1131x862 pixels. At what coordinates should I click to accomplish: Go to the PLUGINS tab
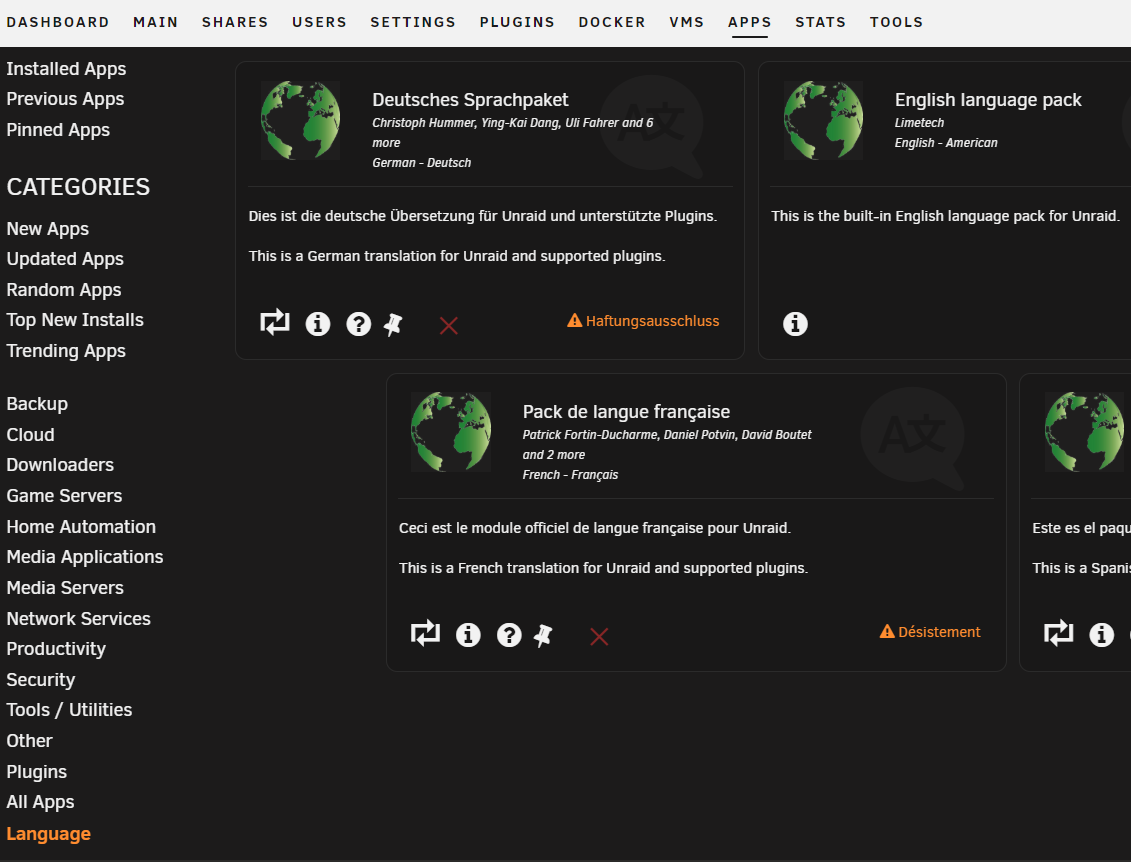(x=517, y=22)
